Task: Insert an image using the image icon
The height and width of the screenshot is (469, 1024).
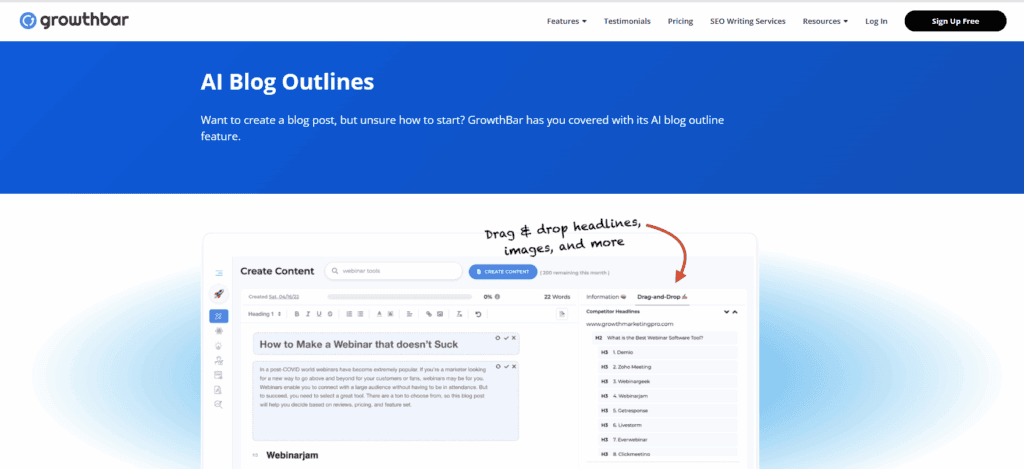Action: point(440,314)
